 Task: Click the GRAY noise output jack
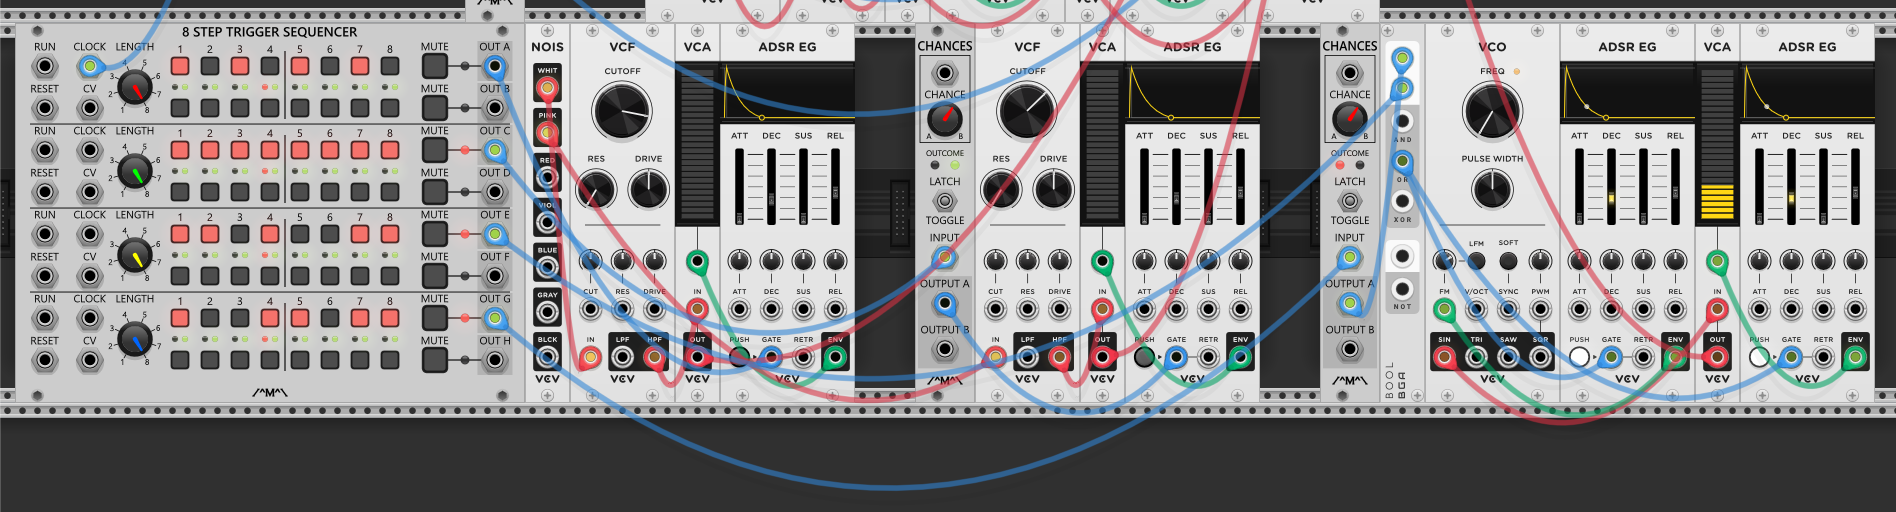pyautogui.click(x=547, y=312)
